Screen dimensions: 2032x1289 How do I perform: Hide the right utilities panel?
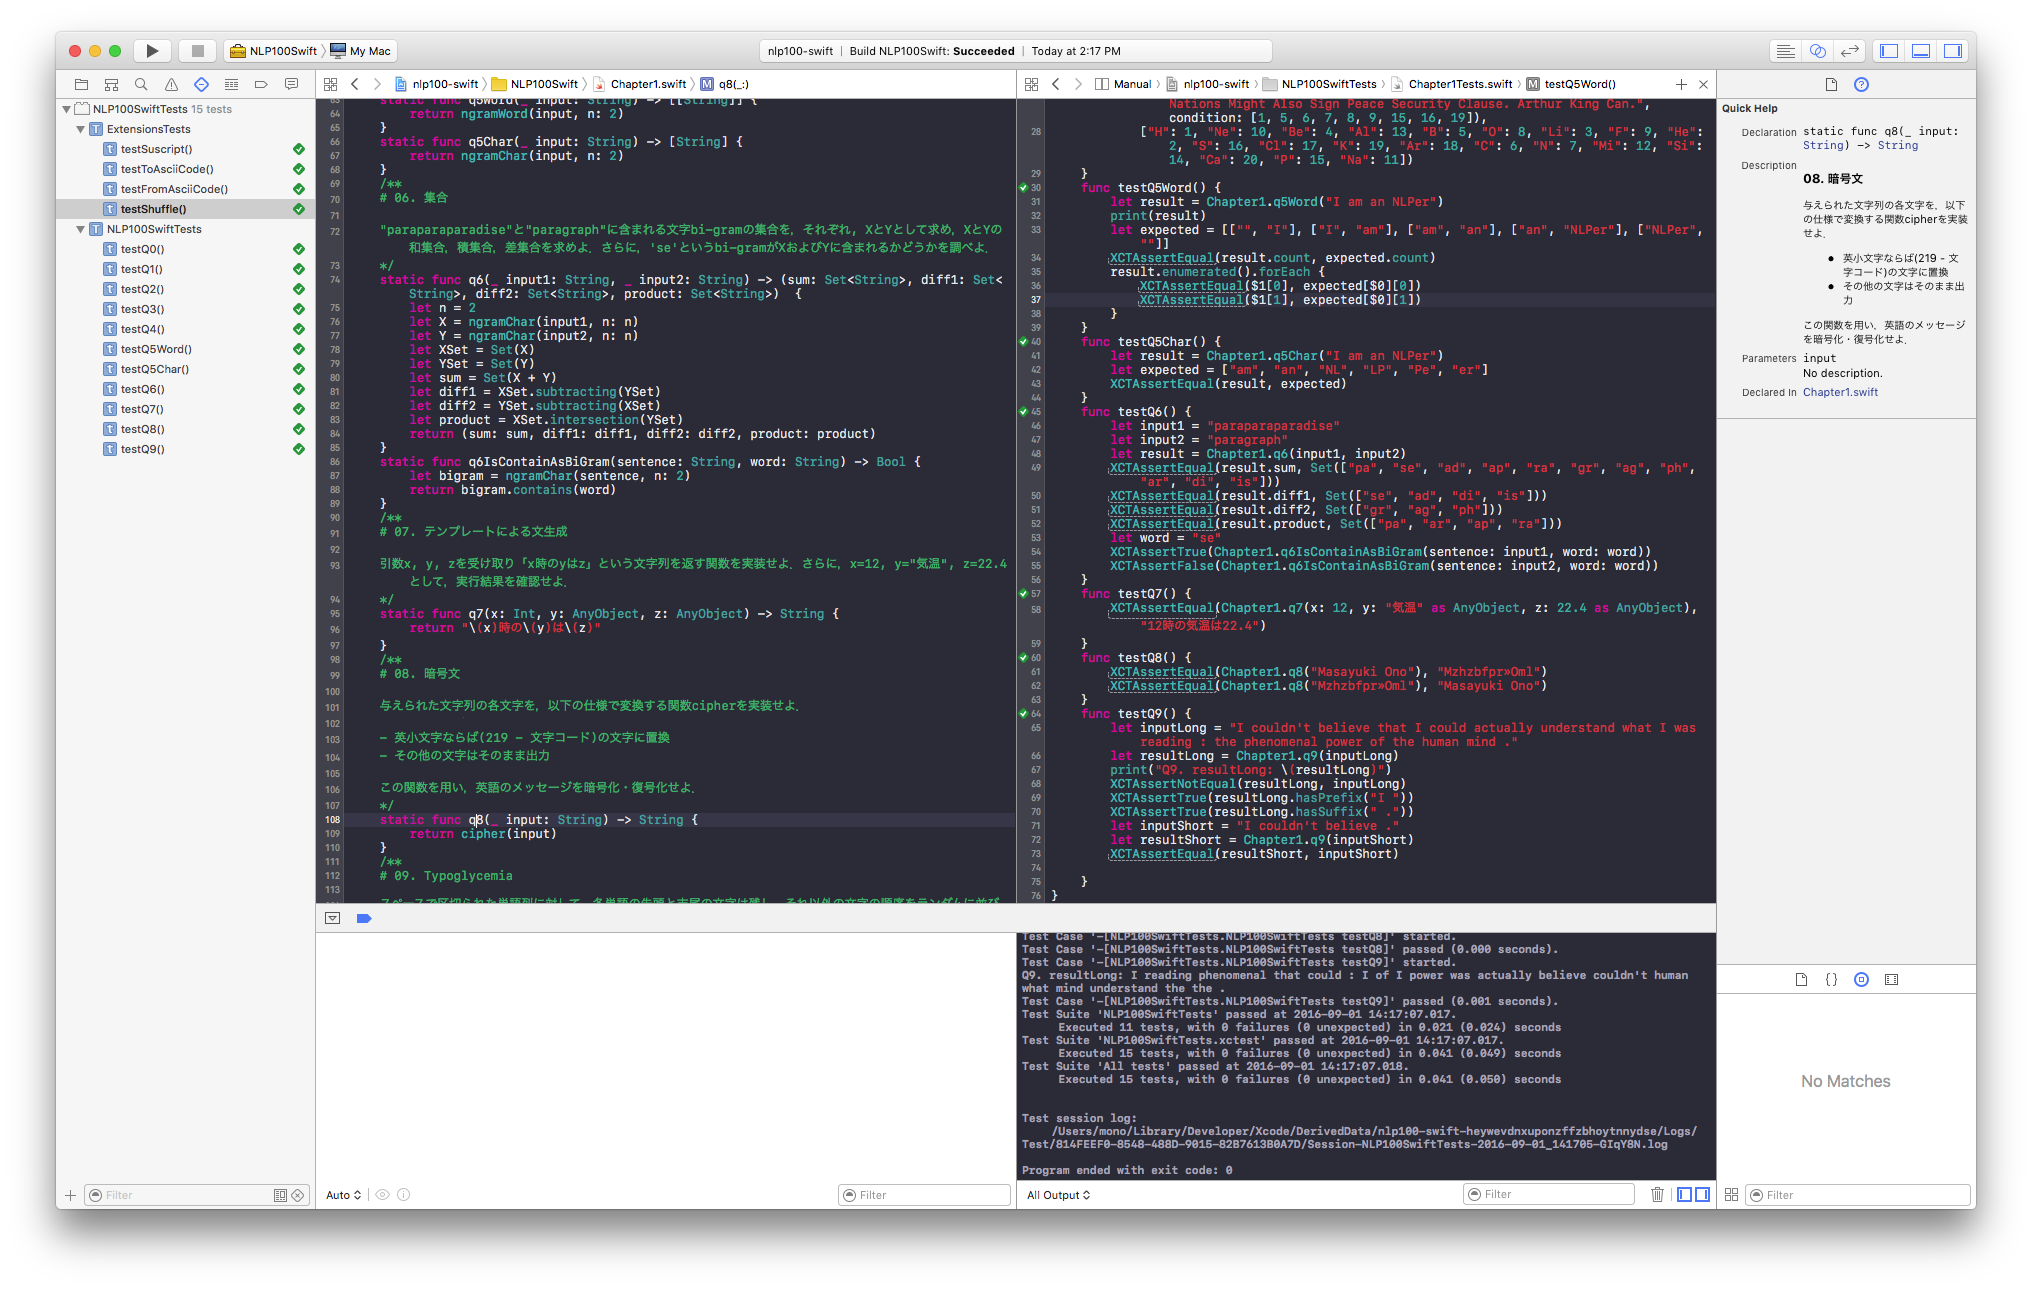pyautogui.click(x=1951, y=50)
